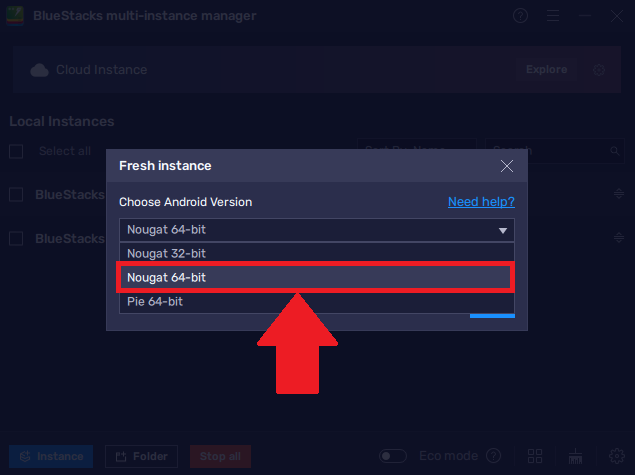Image resolution: width=635 pixels, height=475 pixels.
Task: Click the Folder button
Action: click(141, 456)
